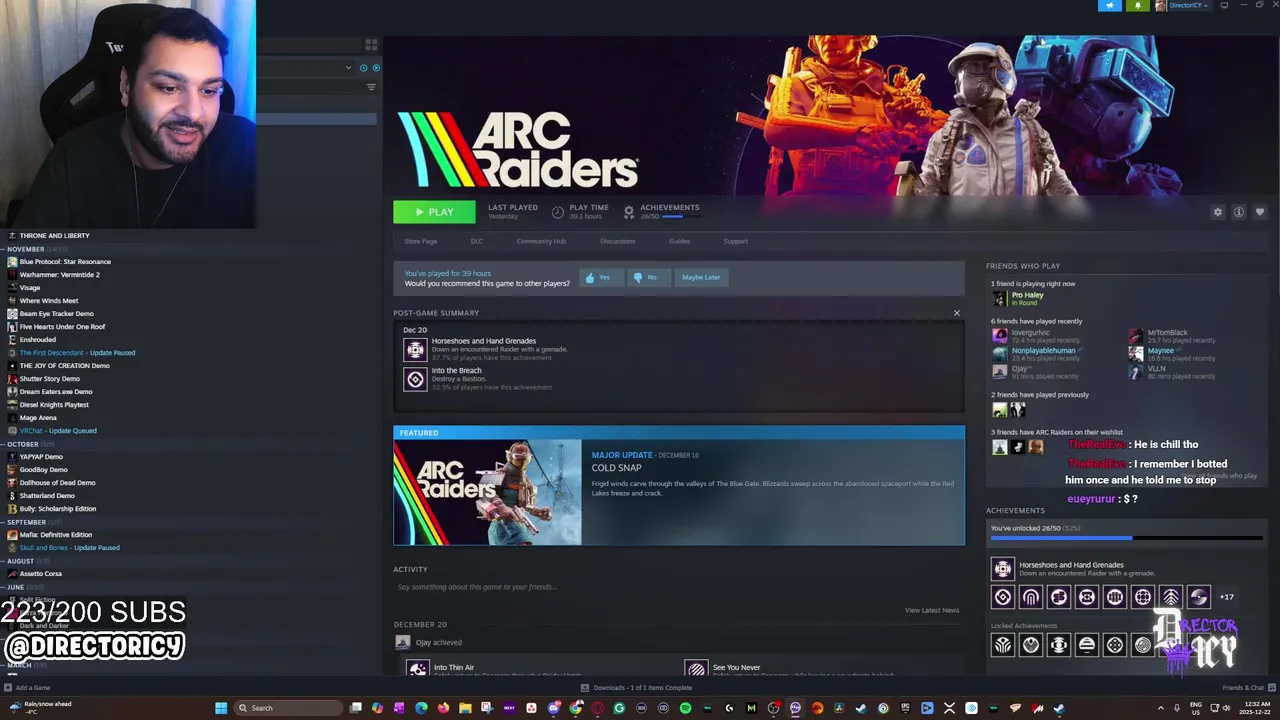
Task: Open Nonplayablehuman friend profile
Action: click(1043, 351)
